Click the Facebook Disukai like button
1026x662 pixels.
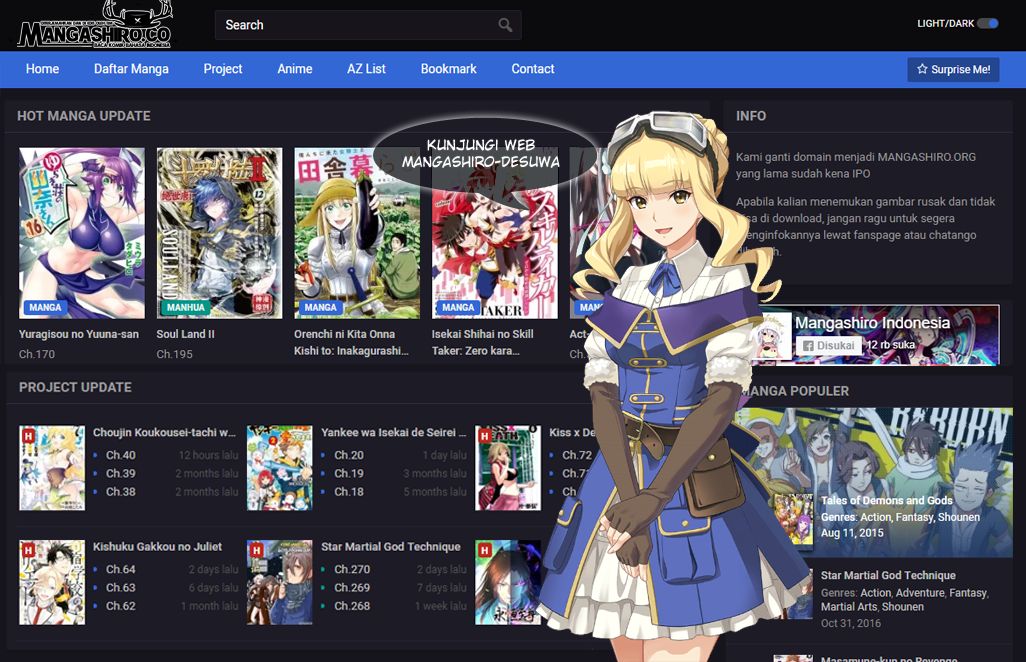pyautogui.click(x=828, y=346)
